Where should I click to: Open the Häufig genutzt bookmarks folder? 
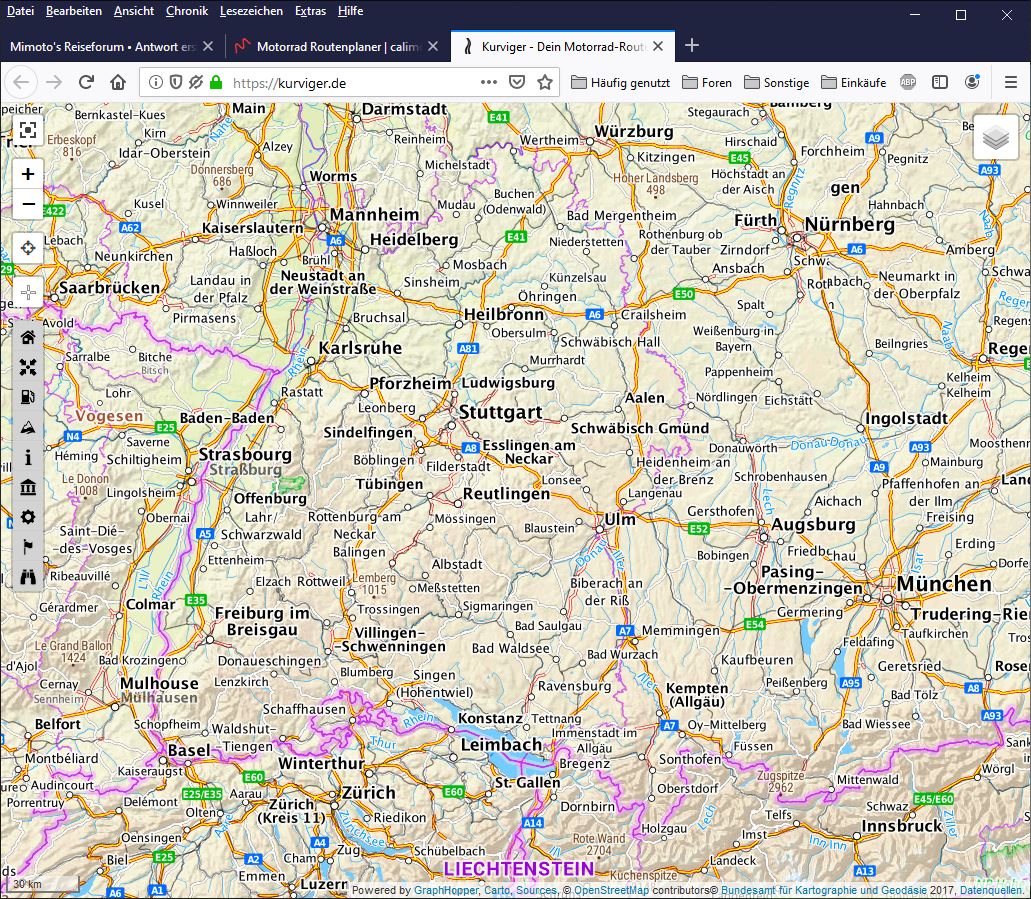620,83
